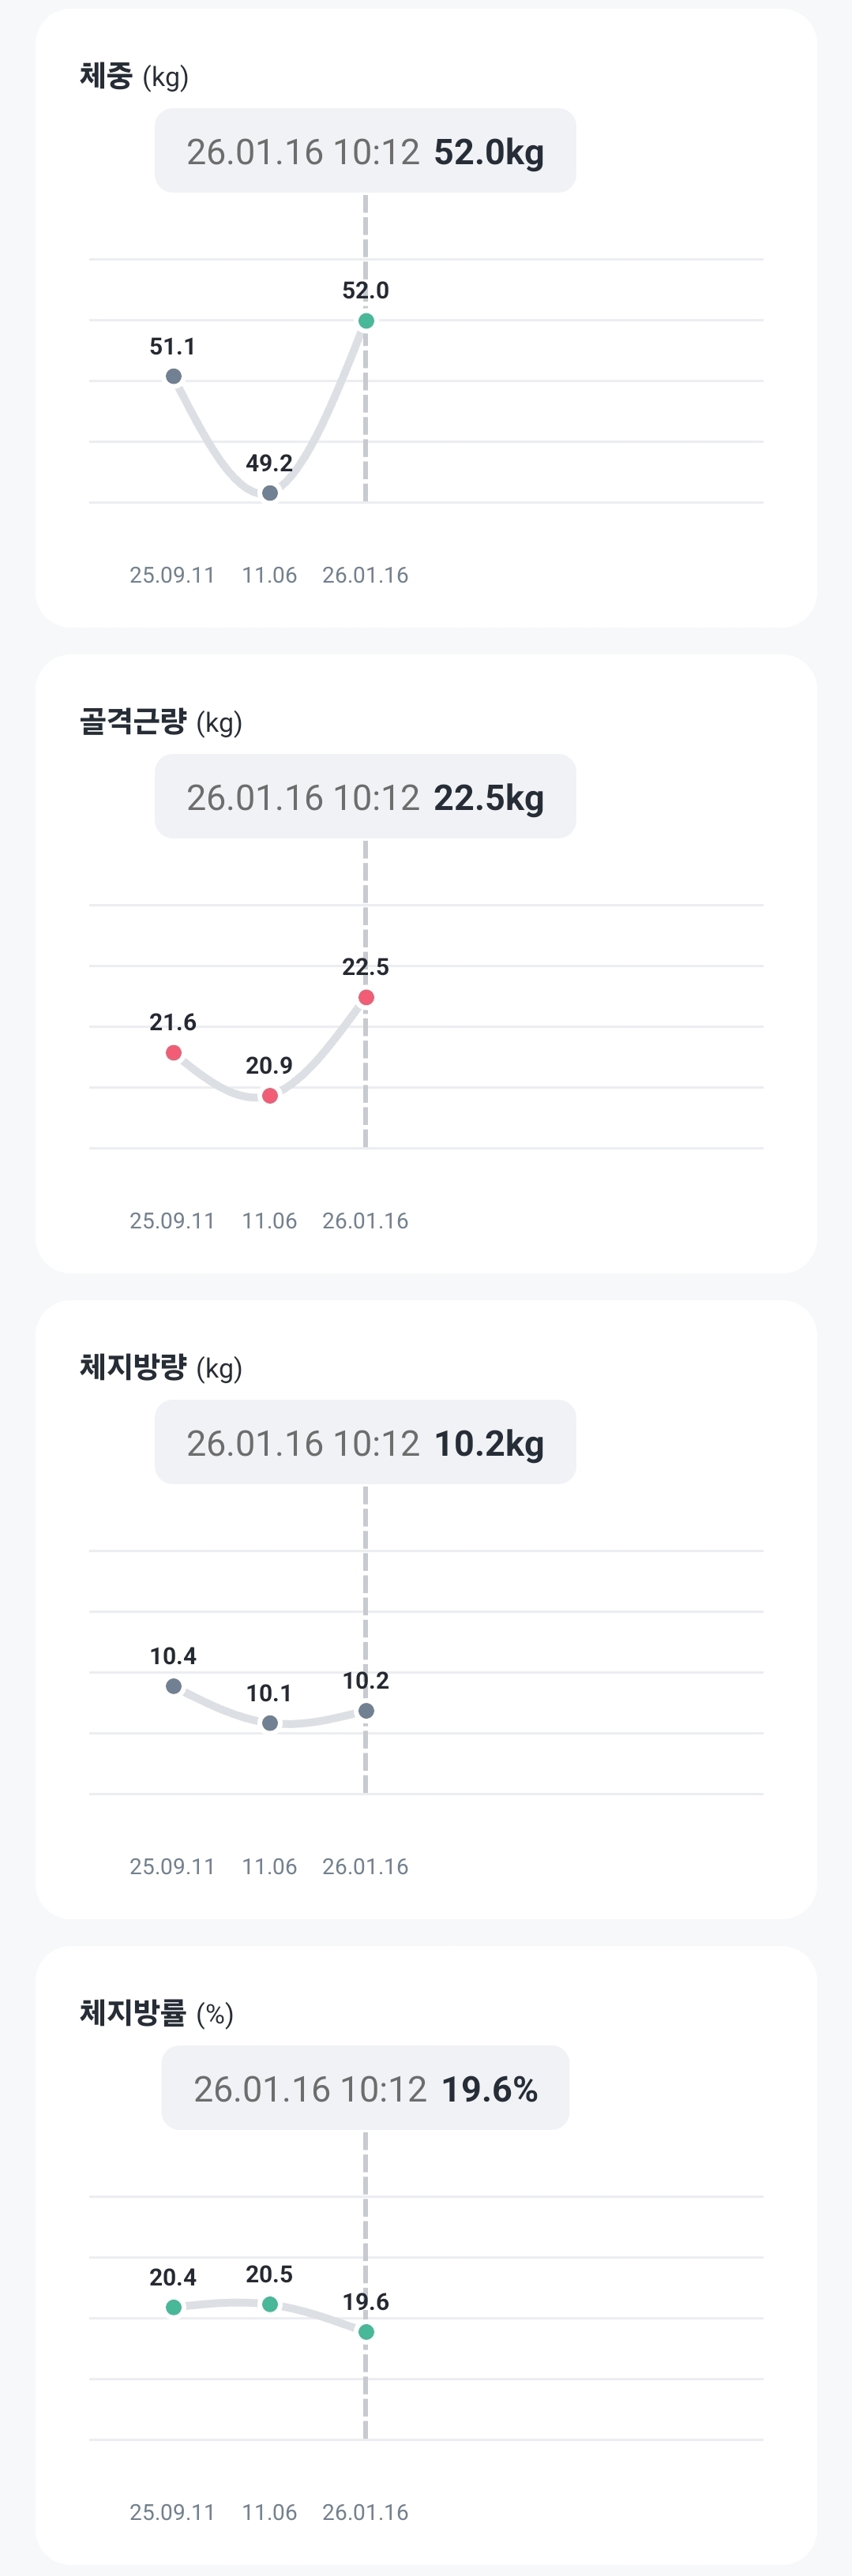Tap the green 52.0 weight point
The width and height of the screenshot is (852, 2576).
[366, 321]
